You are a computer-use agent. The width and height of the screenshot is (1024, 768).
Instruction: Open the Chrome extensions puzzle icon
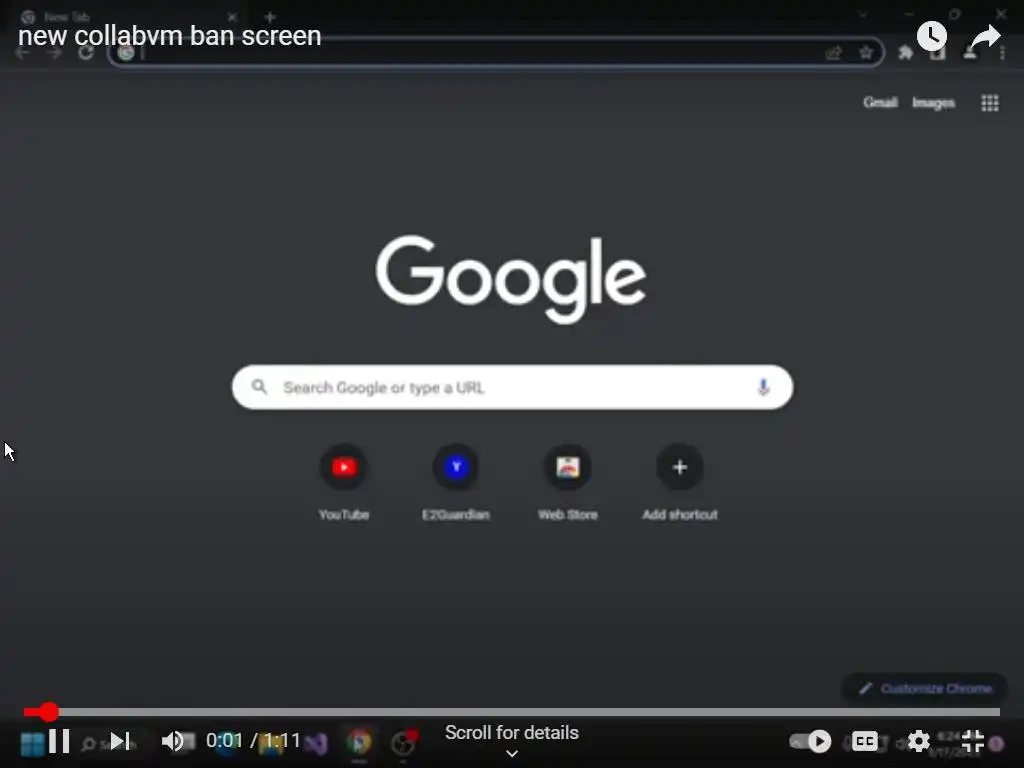pyautogui.click(x=904, y=53)
